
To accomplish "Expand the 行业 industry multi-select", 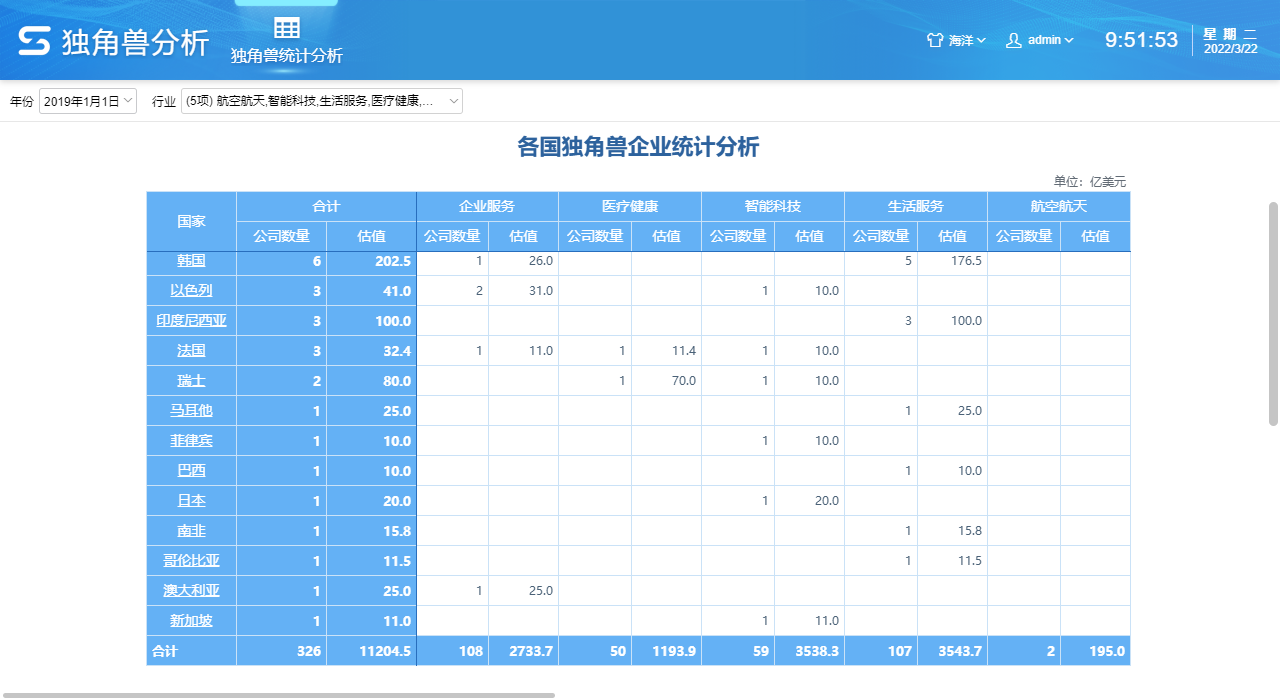I will coord(321,101).
